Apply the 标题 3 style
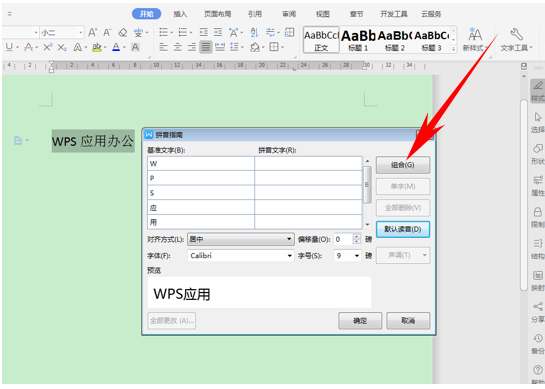The width and height of the screenshot is (545, 389). click(x=432, y=40)
